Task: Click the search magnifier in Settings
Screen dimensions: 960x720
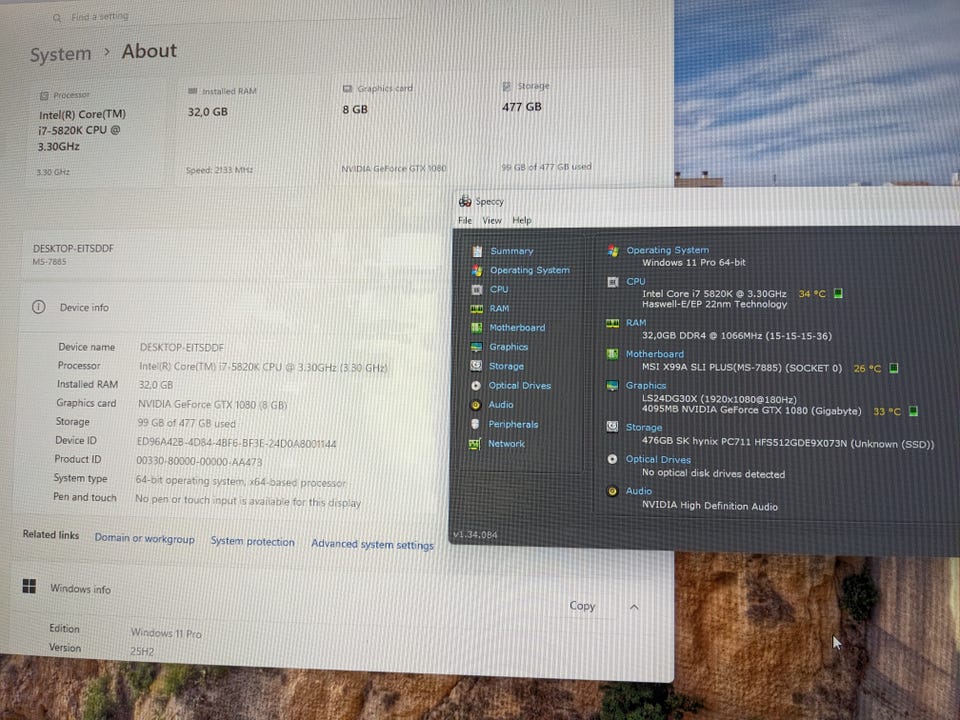Action: pyautogui.click(x=57, y=18)
